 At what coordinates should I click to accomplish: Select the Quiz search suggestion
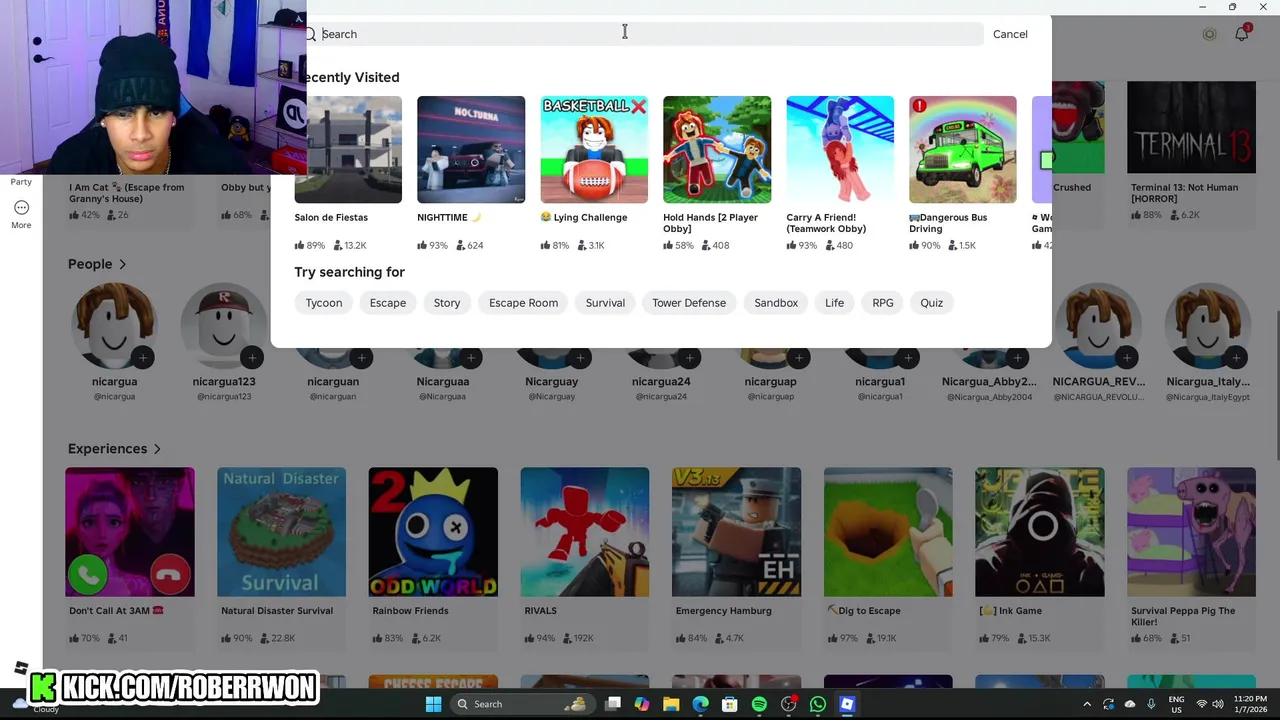pyautogui.click(x=932, y=303)
